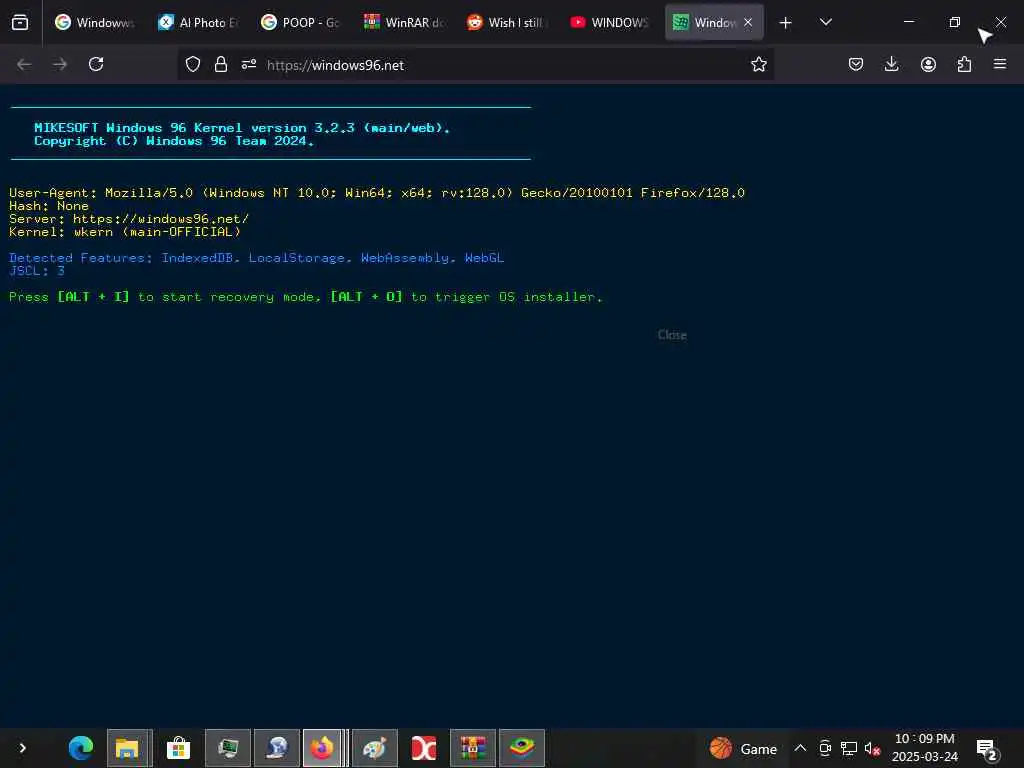Click the '[ALT + O]' OS installer text

[x=366, y=296]
